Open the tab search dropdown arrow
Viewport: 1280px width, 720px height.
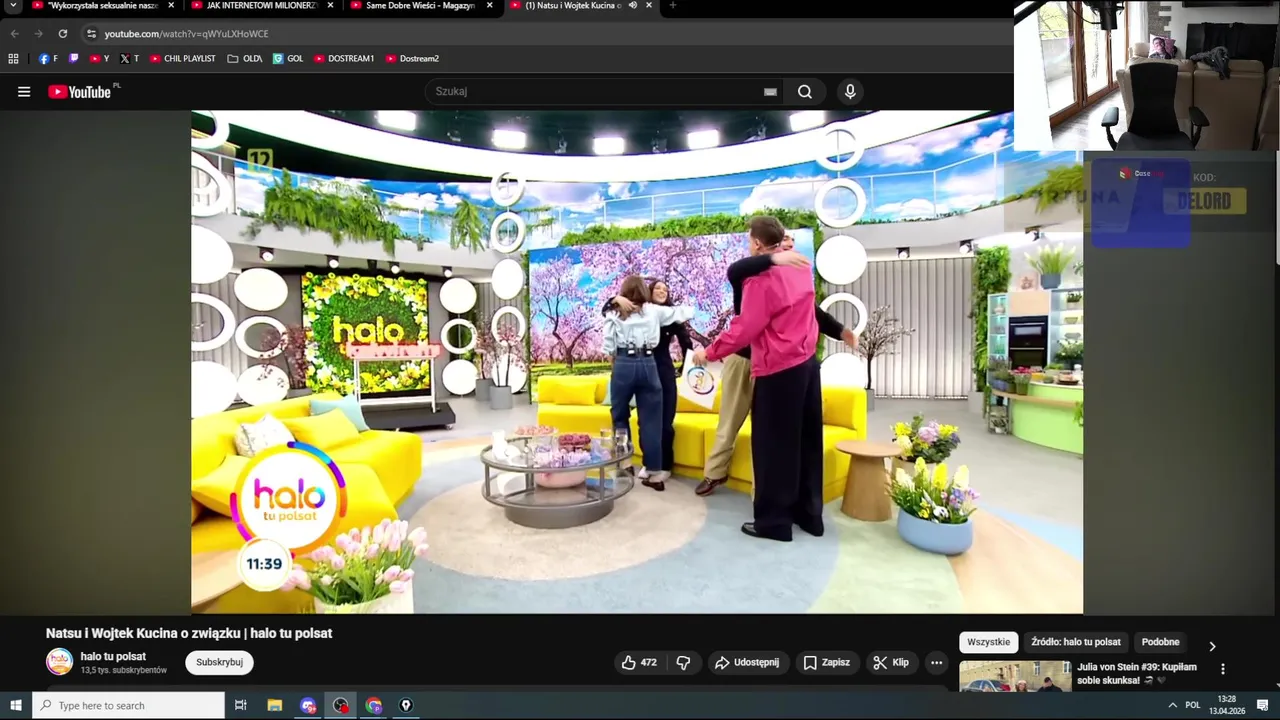(x=13, y=6)
